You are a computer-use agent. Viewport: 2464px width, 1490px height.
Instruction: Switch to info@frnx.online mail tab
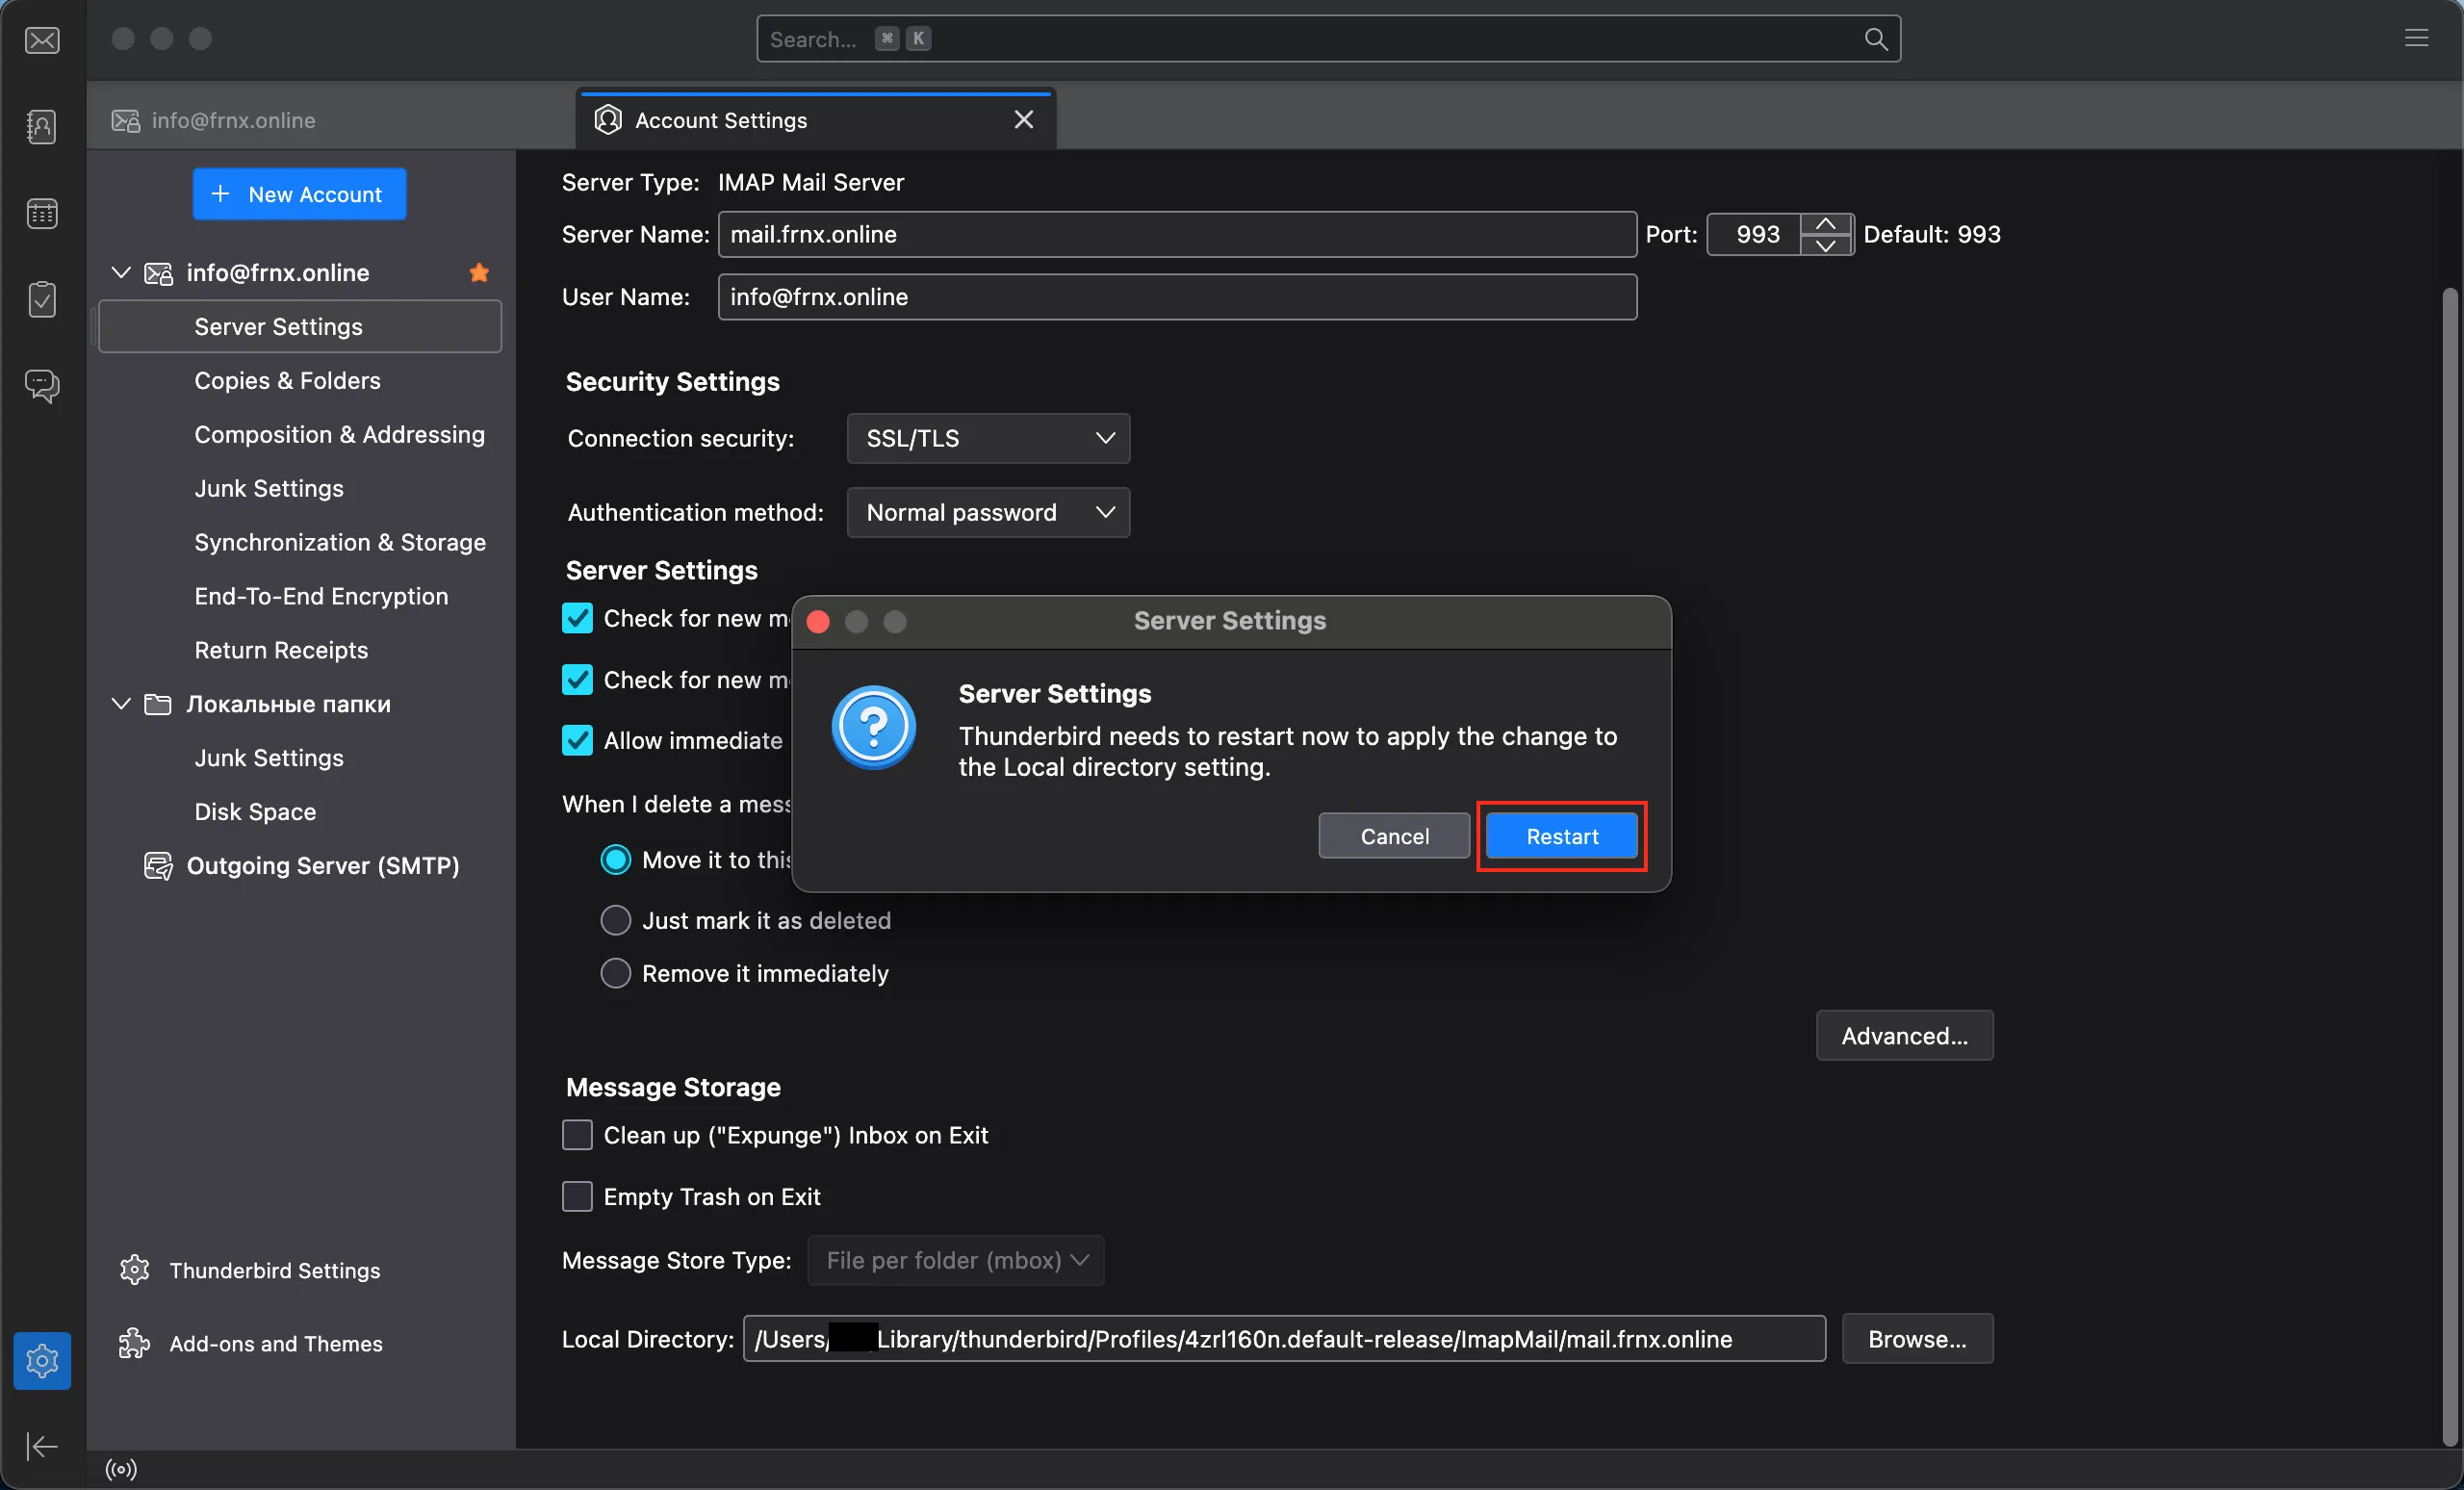click(330, 120)
